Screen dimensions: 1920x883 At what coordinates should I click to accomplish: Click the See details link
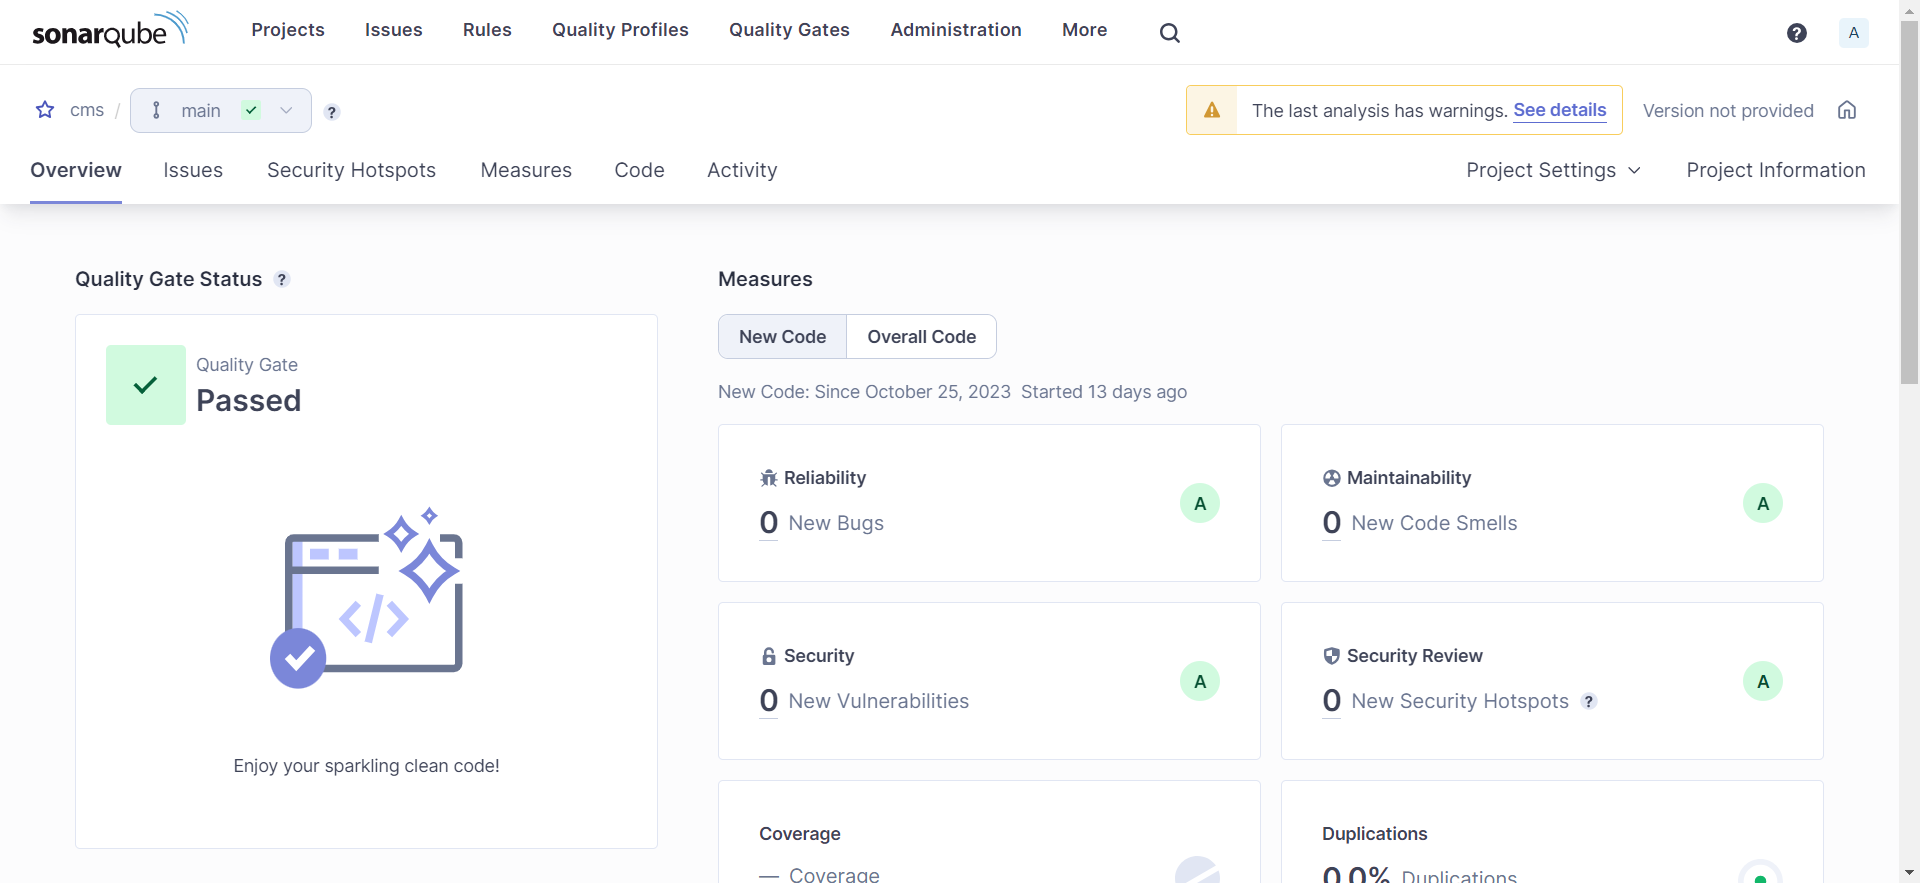pos(1559,110)
